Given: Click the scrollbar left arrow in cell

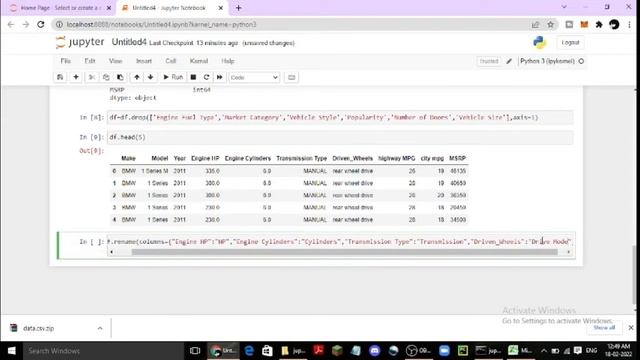Looking at the screenshot, I should pos(111,252).
